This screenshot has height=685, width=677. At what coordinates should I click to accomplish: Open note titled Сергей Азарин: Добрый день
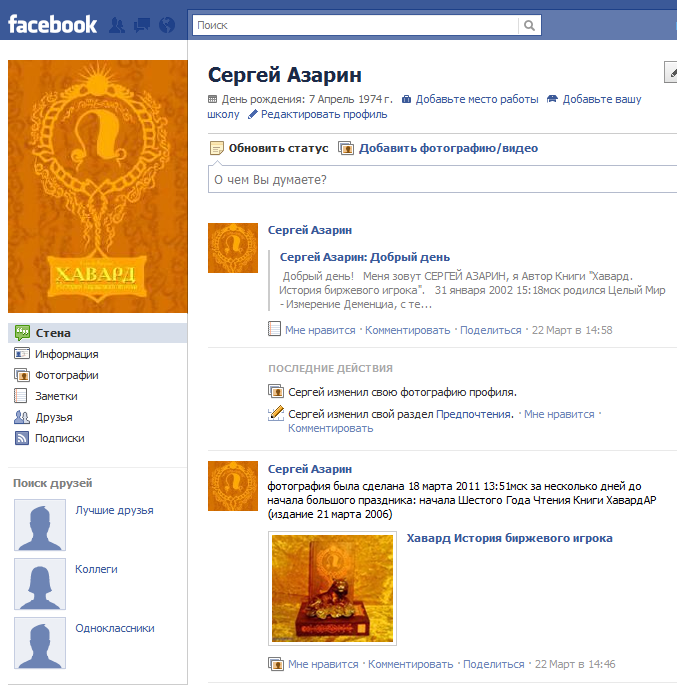(x=365, y=257)
